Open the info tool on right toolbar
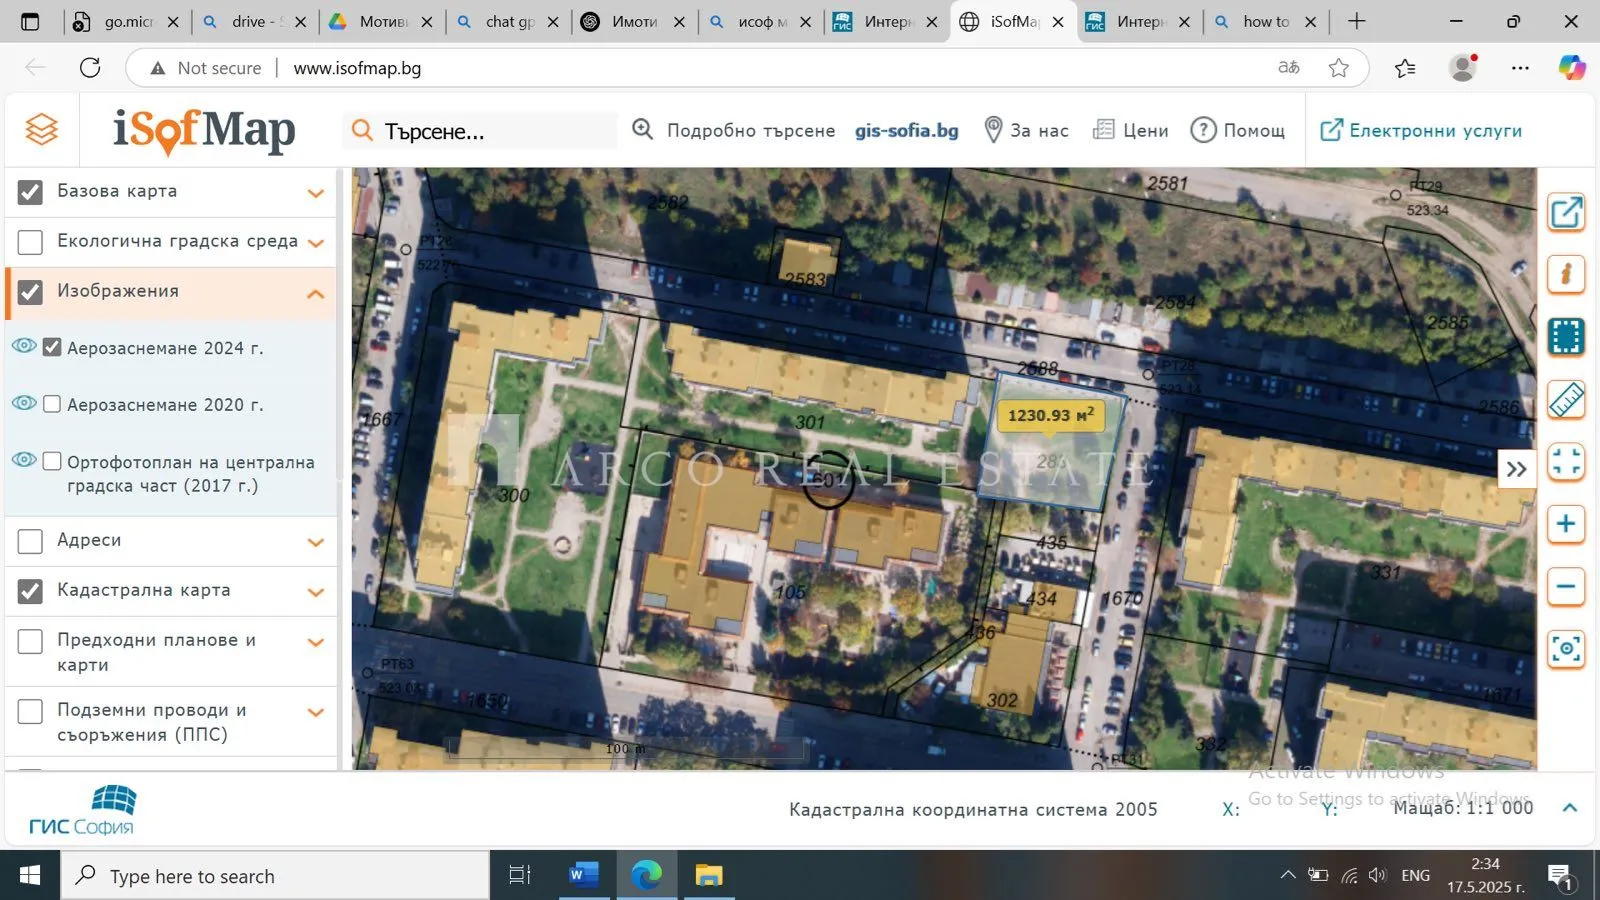 coord(1566,274)
